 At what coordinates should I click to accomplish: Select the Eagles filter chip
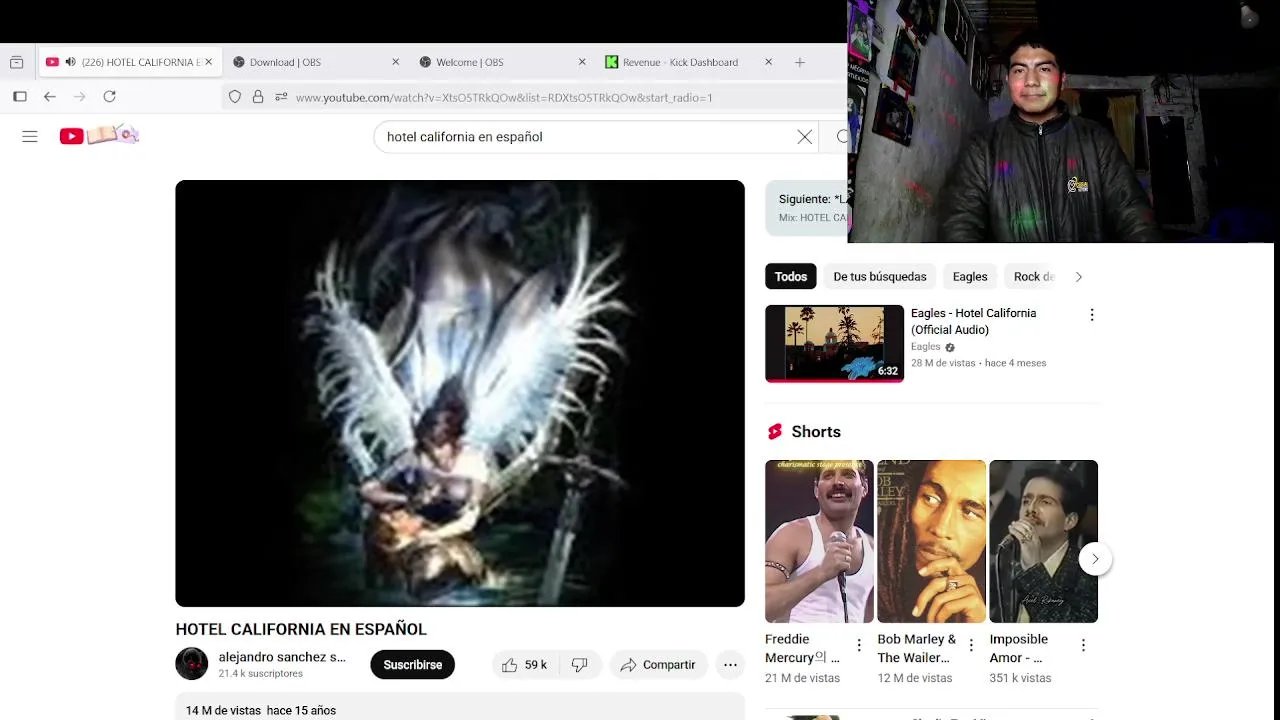970,277
